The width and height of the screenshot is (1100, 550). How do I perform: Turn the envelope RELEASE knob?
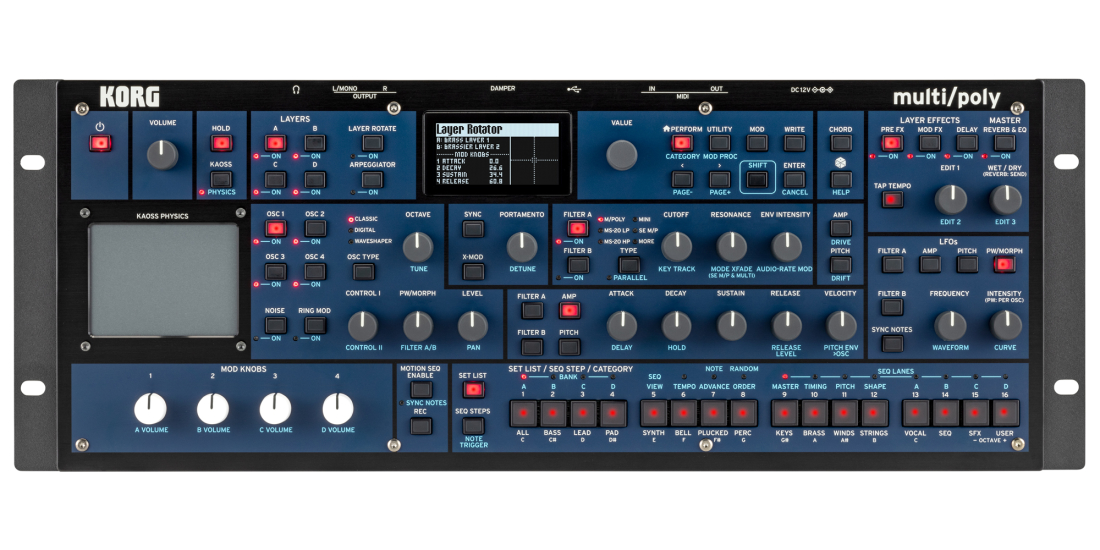click(786, 326)
